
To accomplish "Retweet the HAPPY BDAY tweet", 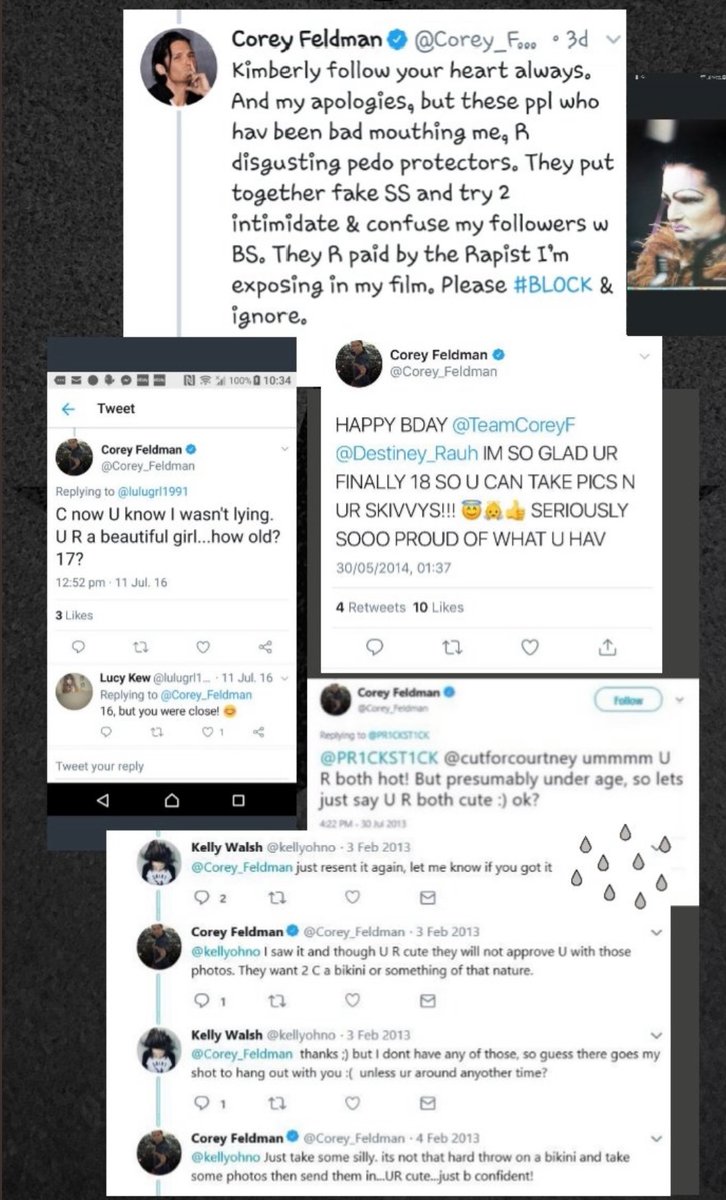I will click(x=451, y=648).
